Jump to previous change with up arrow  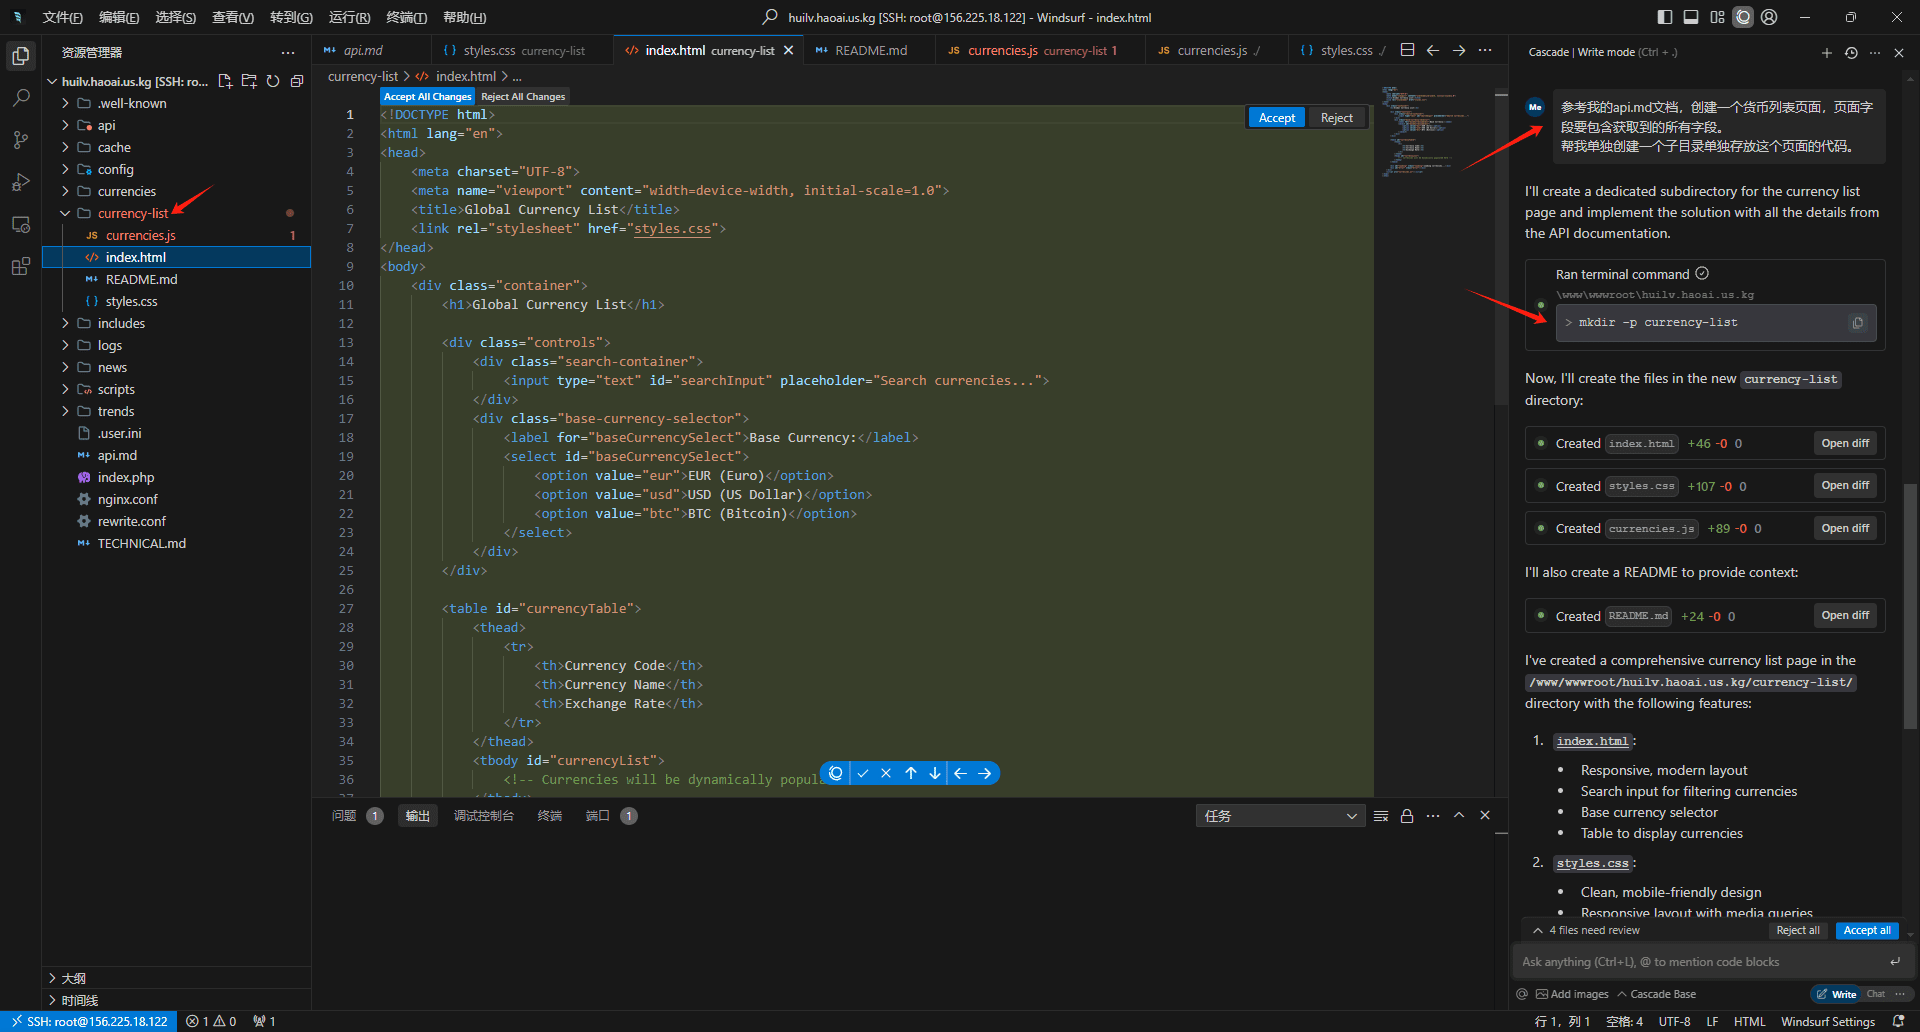click(911, 773)
